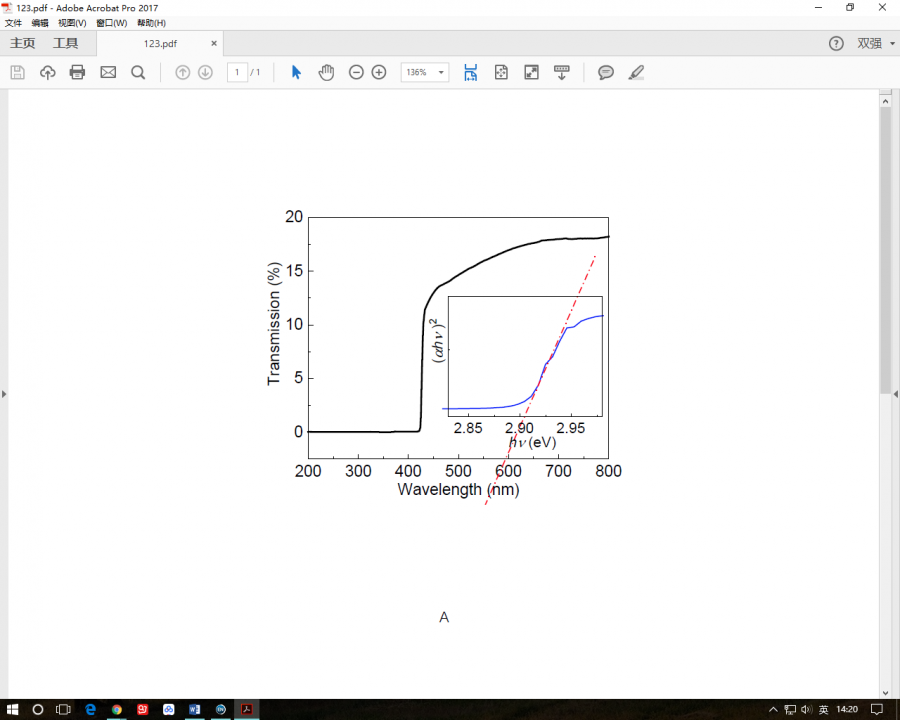
Task: Expand the left navigation pane arrow
Action: click(4, 394)
